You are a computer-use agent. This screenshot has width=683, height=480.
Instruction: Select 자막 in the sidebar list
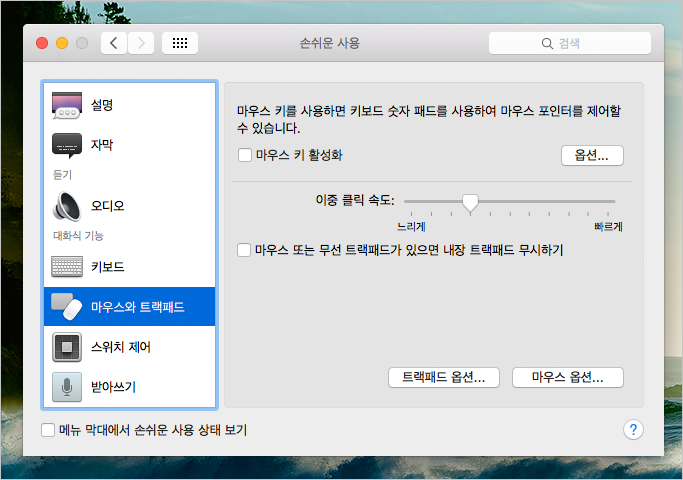(x=129, y=145)
